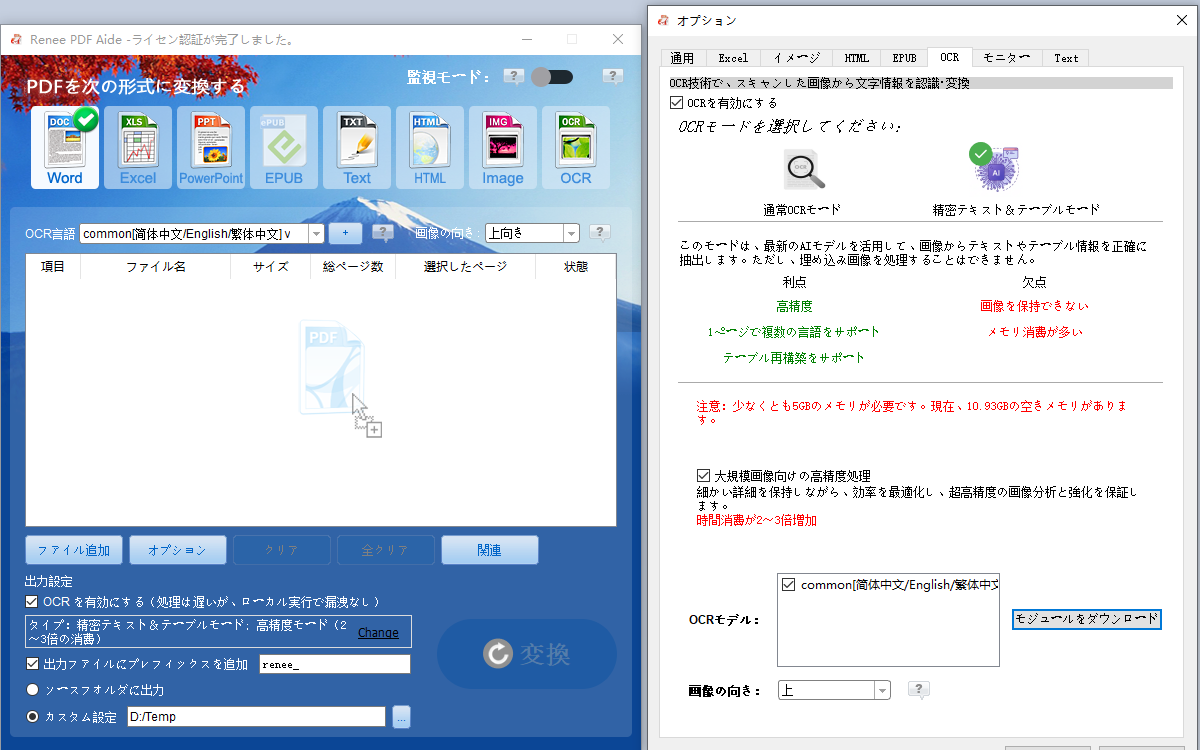The image size is (1200, 750).
Task: Select the Word output format icon
Action: (x=65, y=148)
